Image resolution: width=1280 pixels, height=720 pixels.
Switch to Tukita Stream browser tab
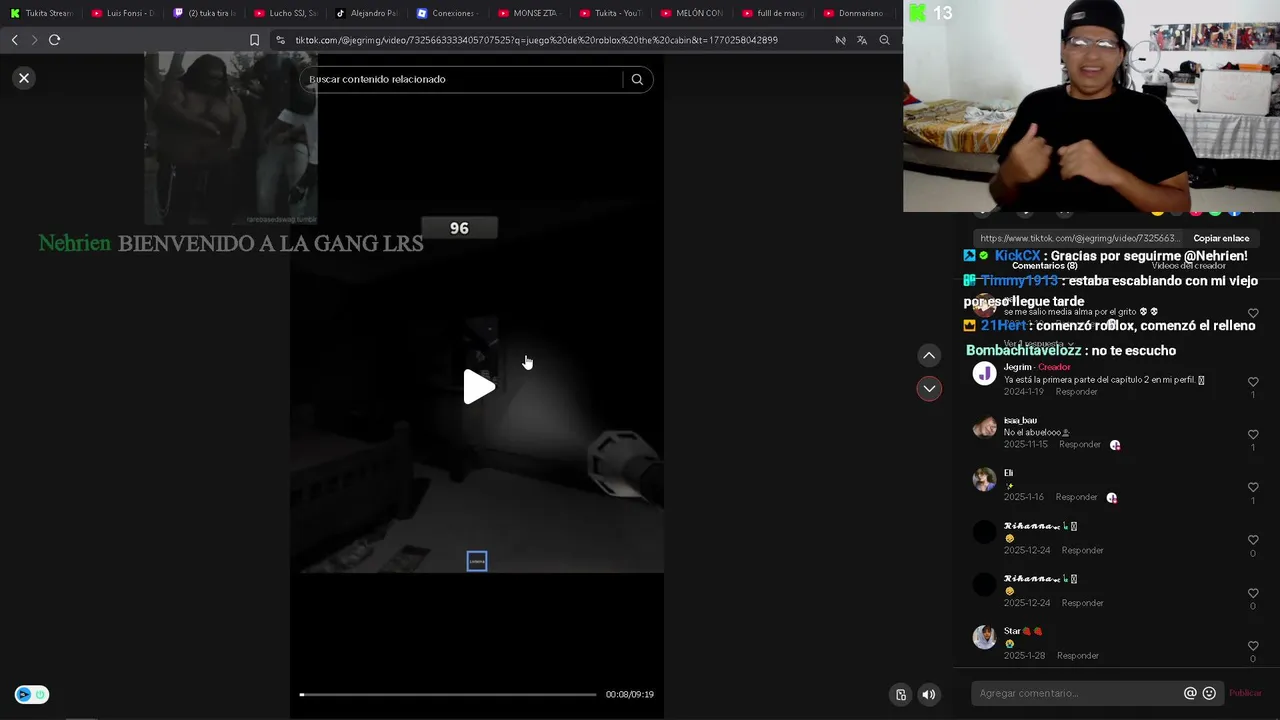tap(40, 13)
